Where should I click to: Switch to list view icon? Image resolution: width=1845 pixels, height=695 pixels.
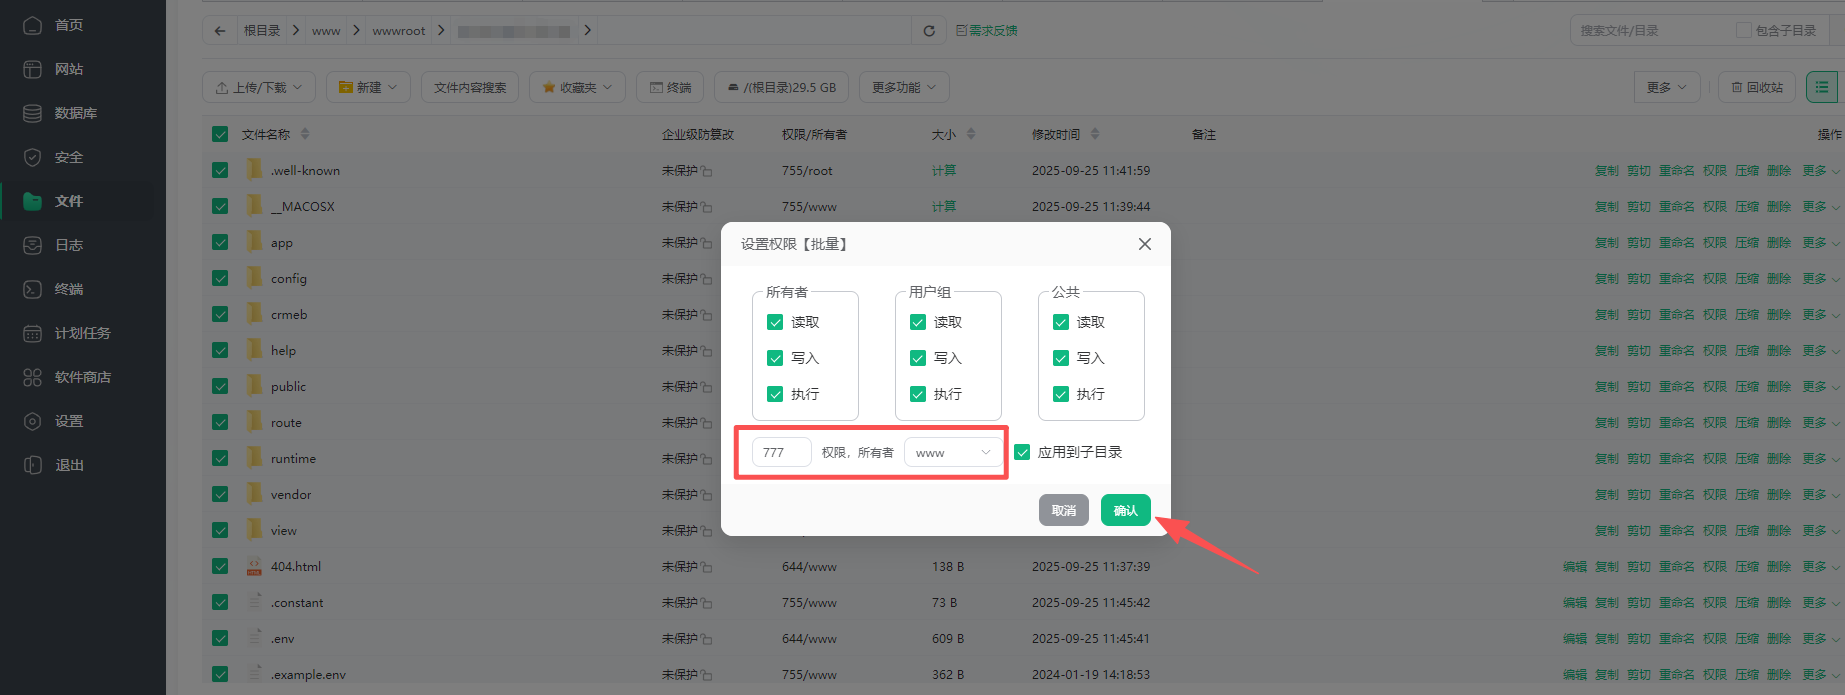(x=1821, y=88)
